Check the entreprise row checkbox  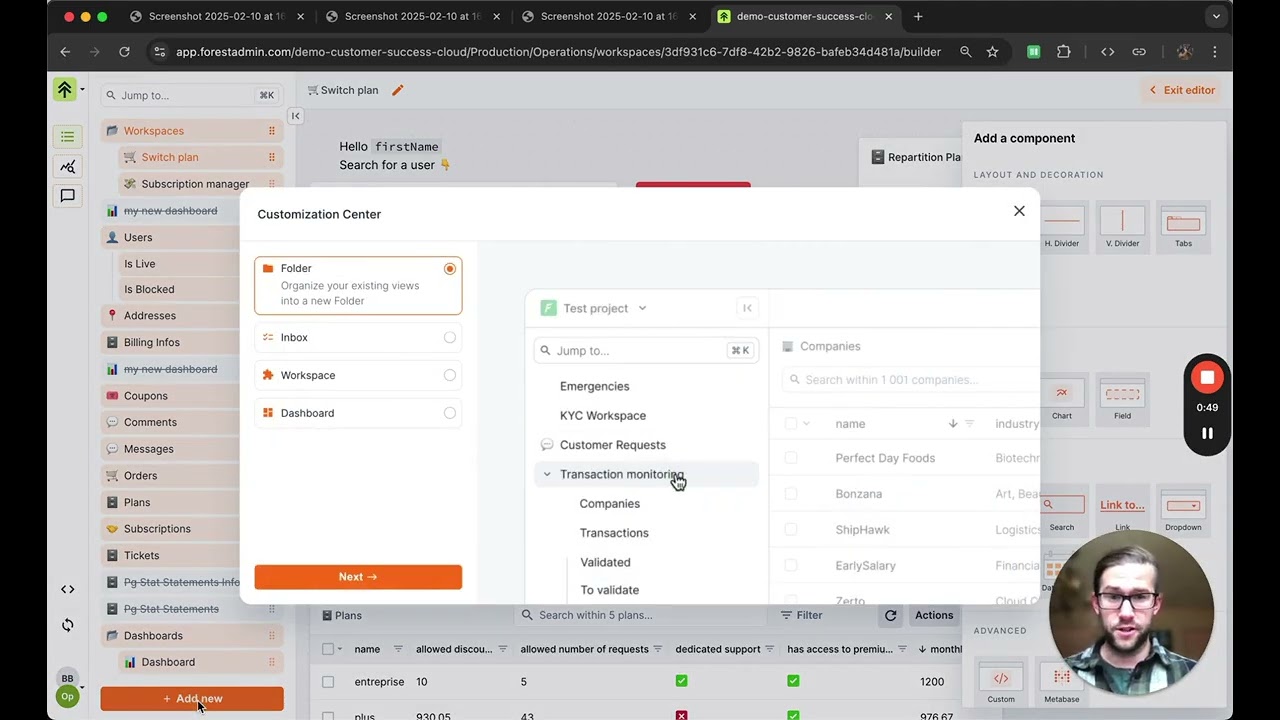click(x=328, y=682)
